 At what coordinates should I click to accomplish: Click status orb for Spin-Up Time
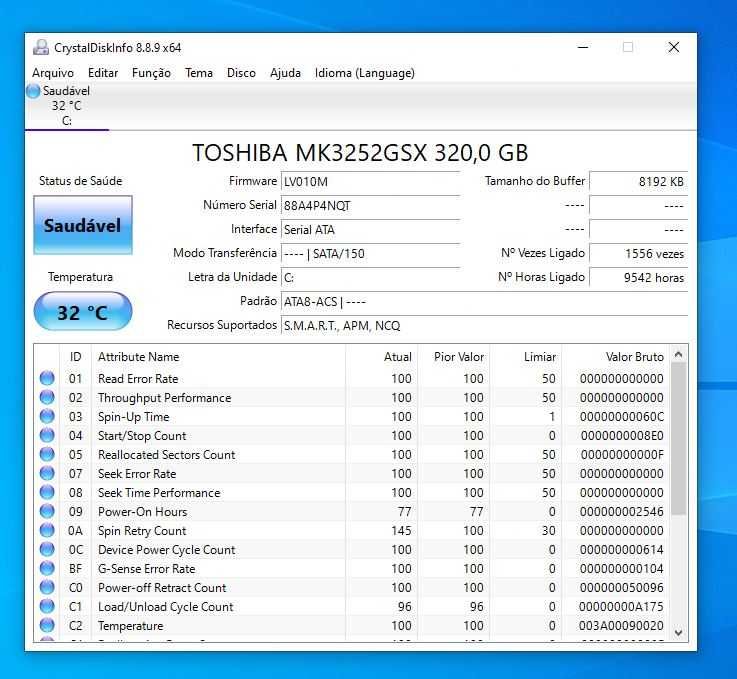click(47, 416)
